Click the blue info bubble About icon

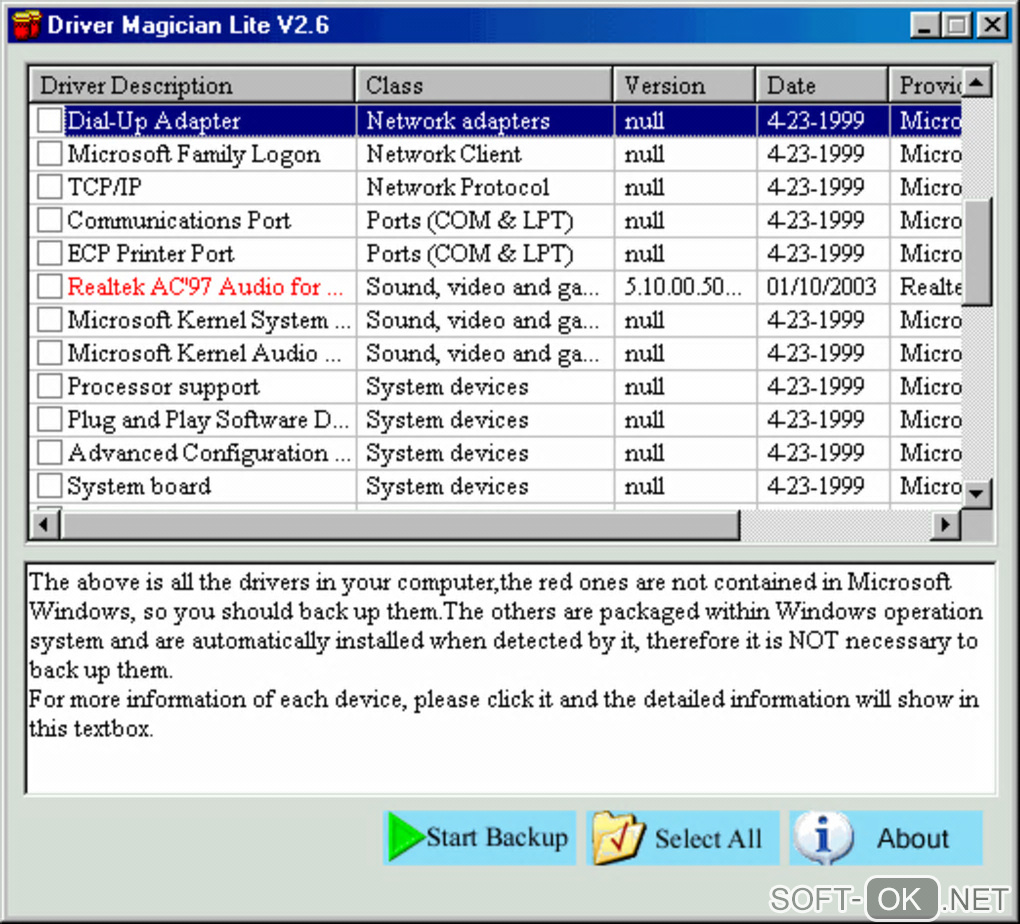(x=824, y=837)
